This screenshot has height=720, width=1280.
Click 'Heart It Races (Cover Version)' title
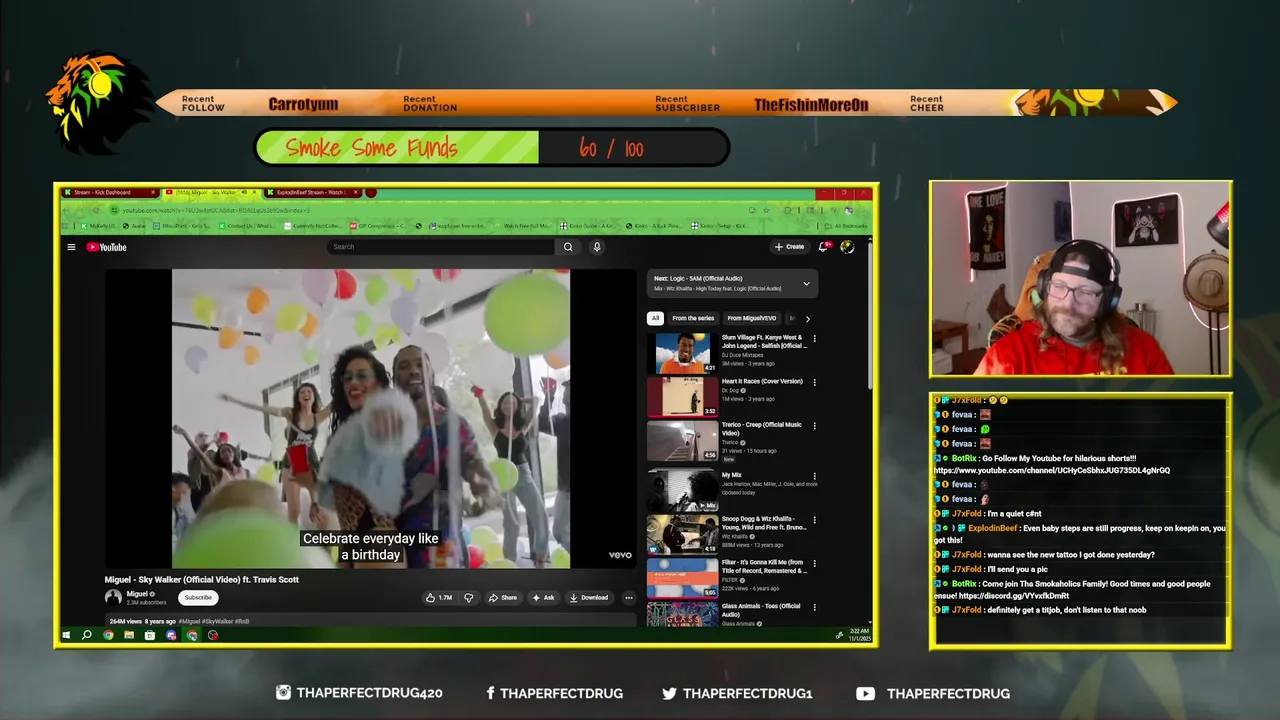coord(762,381)
